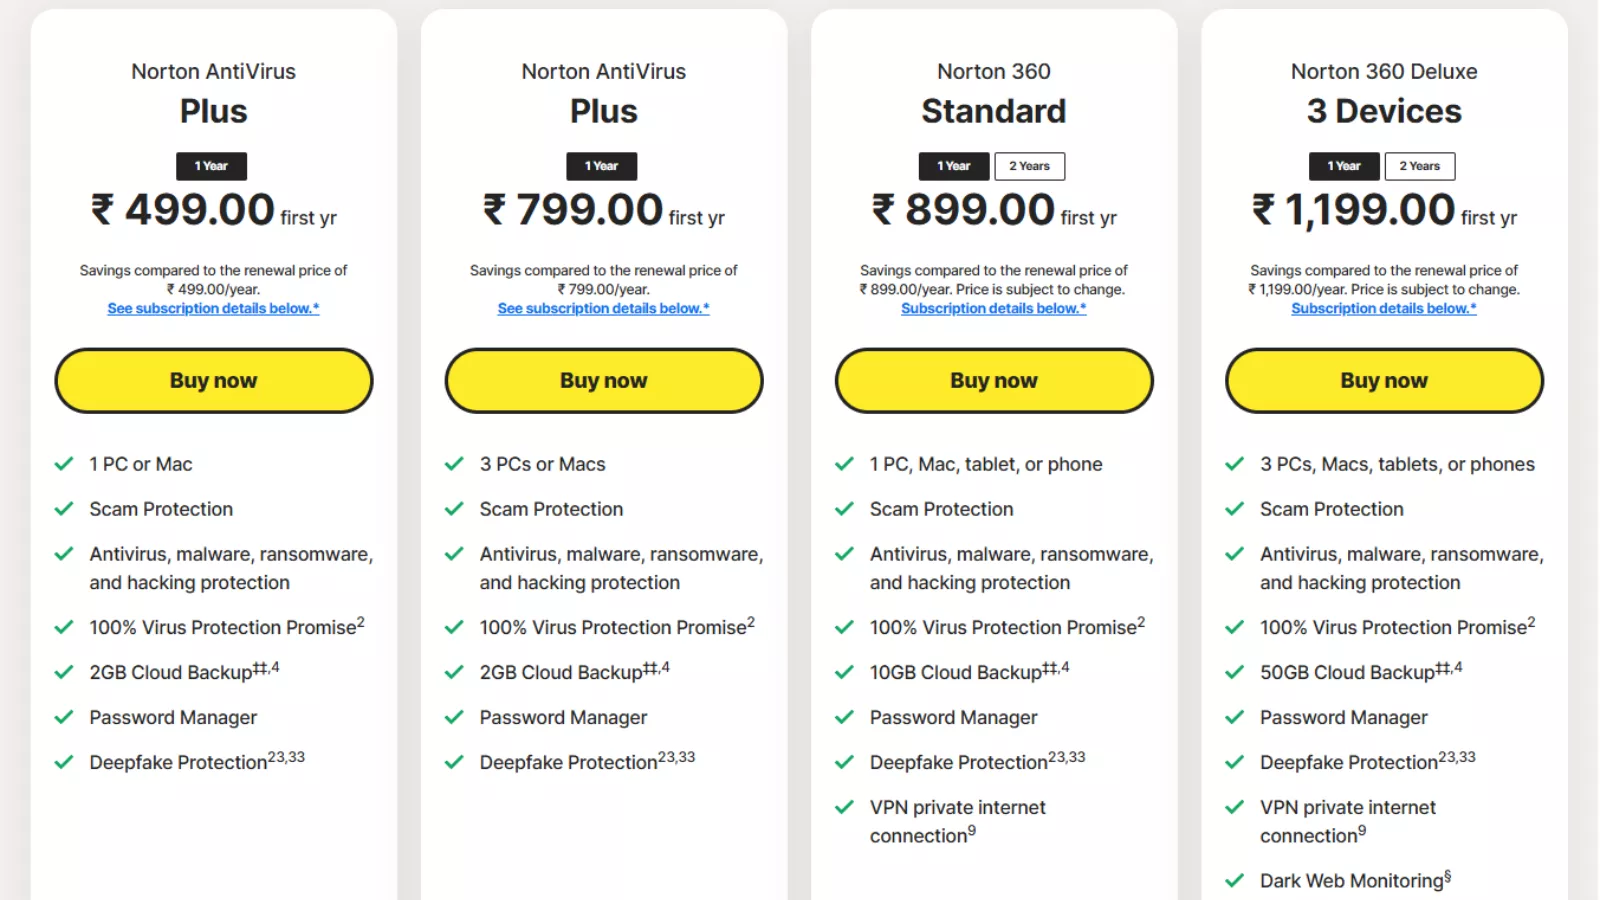Click Buy now for Norton 360 Deluxe
1600x900 pixels.
(x=1383, y=380)
